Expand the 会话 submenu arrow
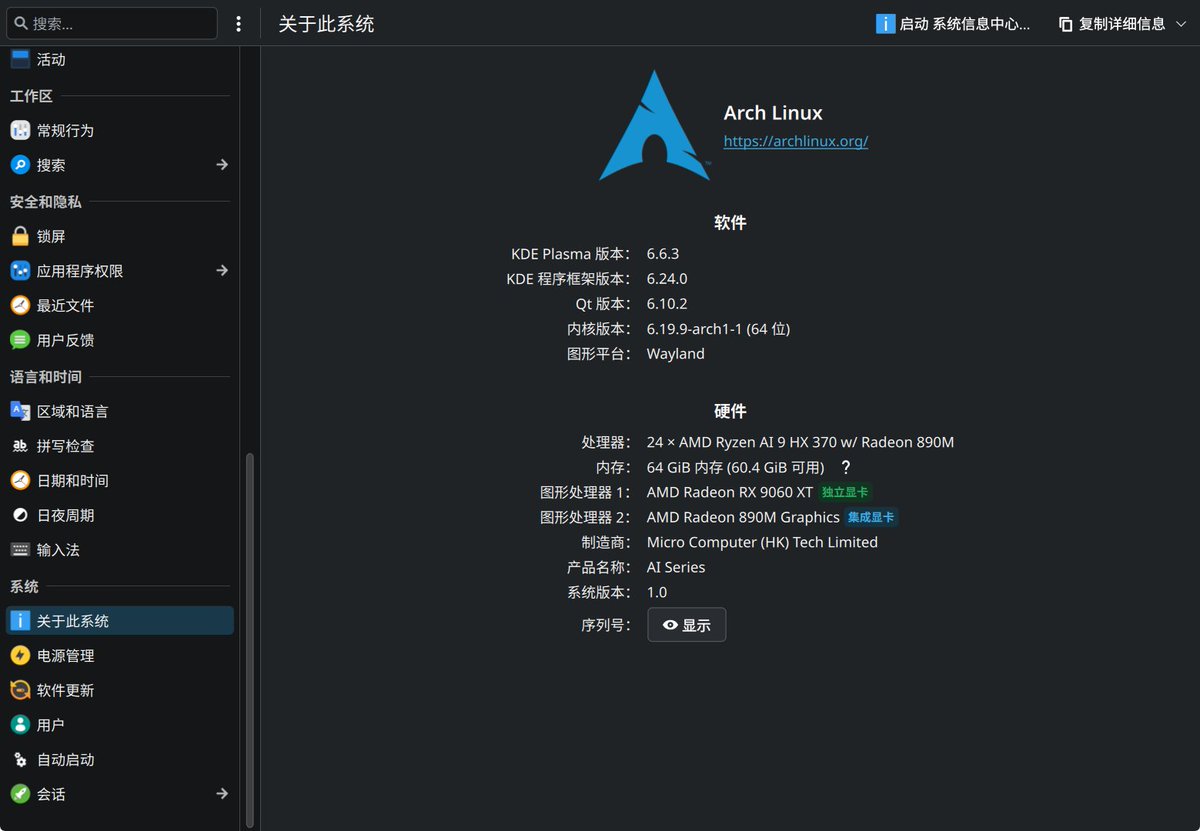 [x=222, y=794]
